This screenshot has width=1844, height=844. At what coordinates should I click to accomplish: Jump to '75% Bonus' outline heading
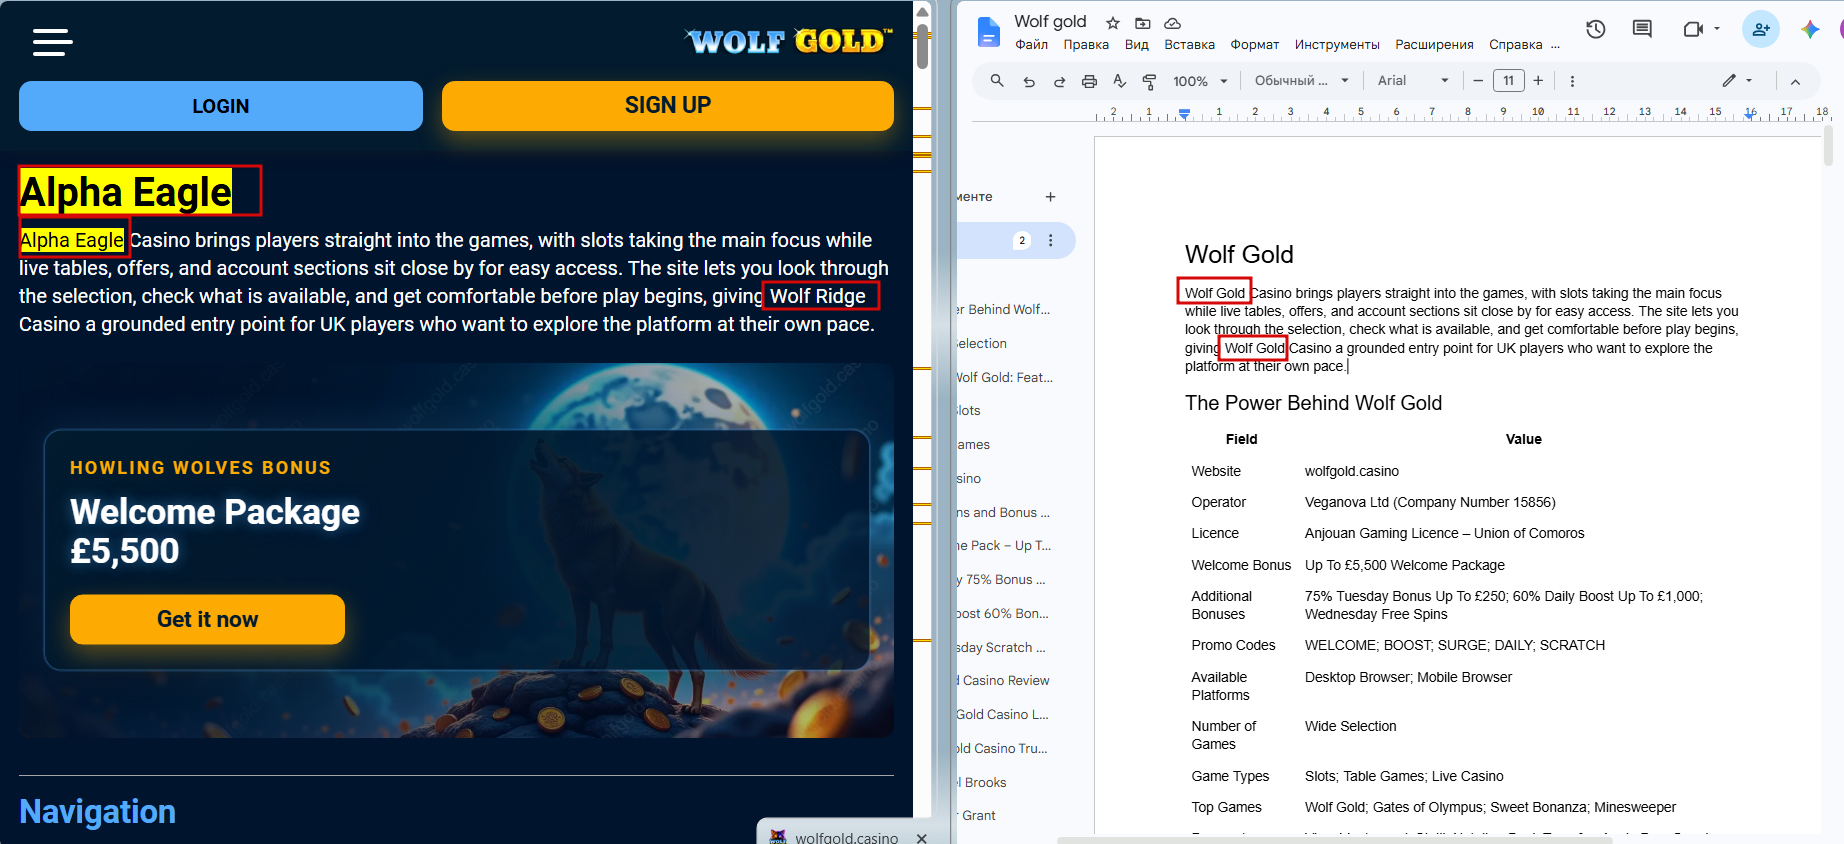(1001, 580)
